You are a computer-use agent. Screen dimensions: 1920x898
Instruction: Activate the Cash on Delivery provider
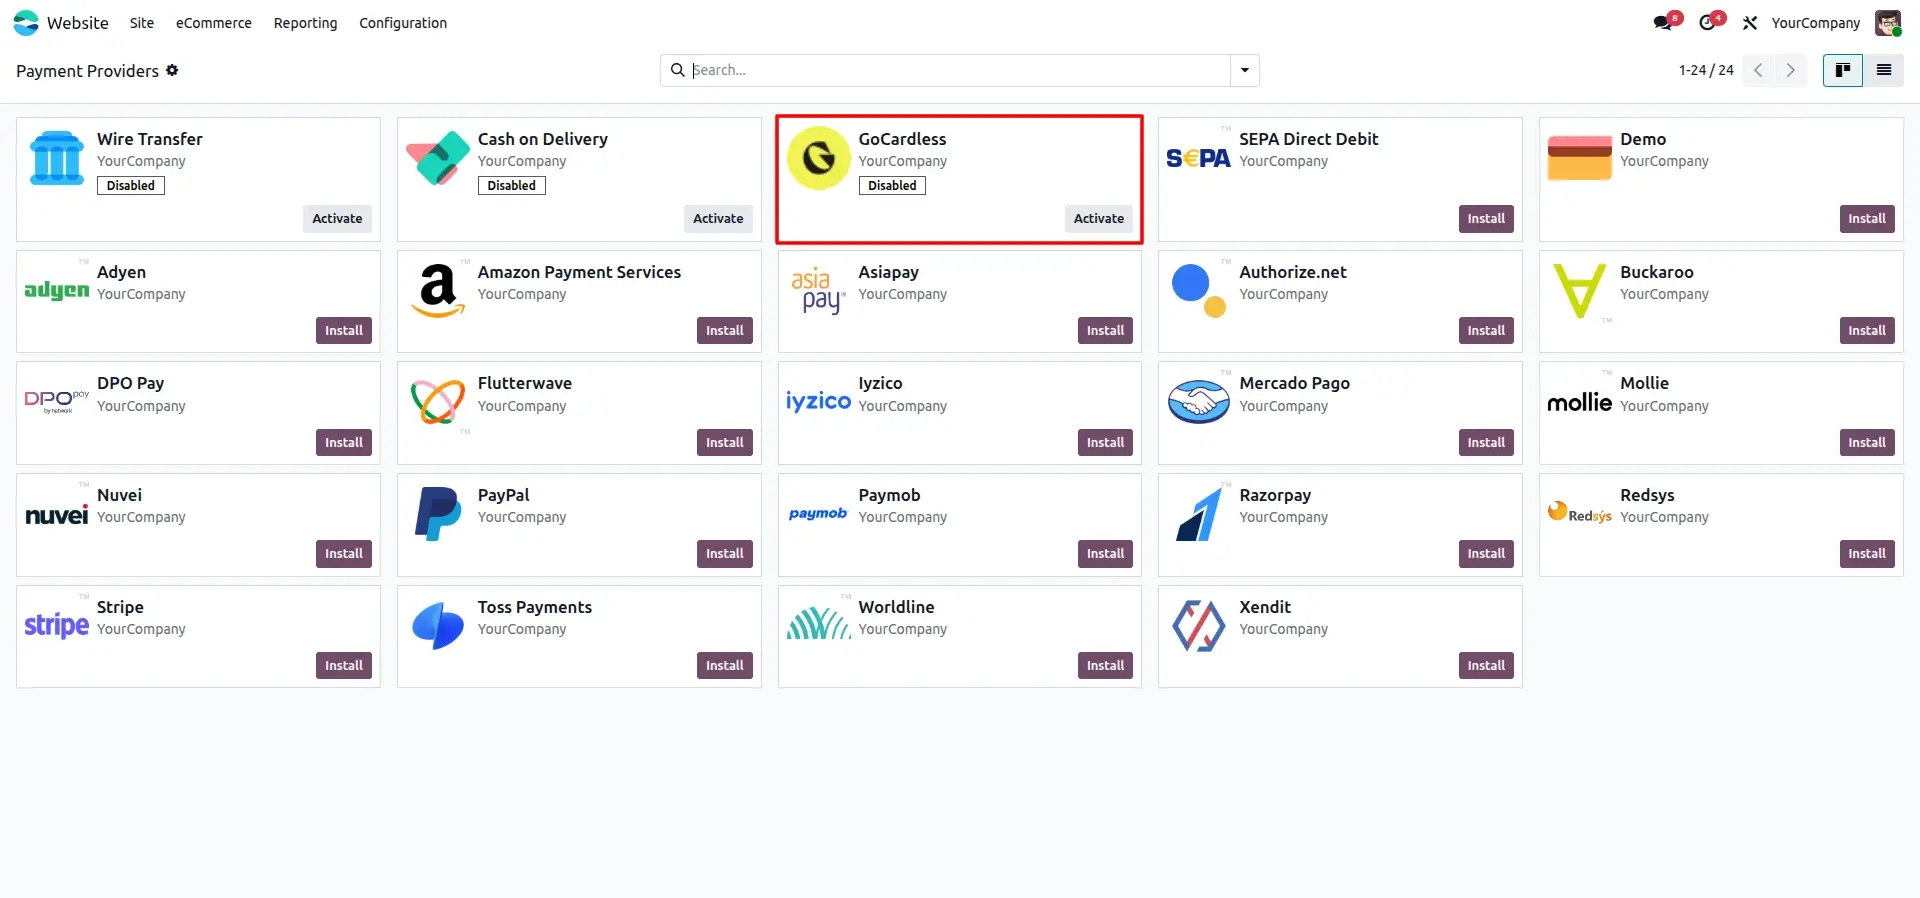tap(718, 219)
